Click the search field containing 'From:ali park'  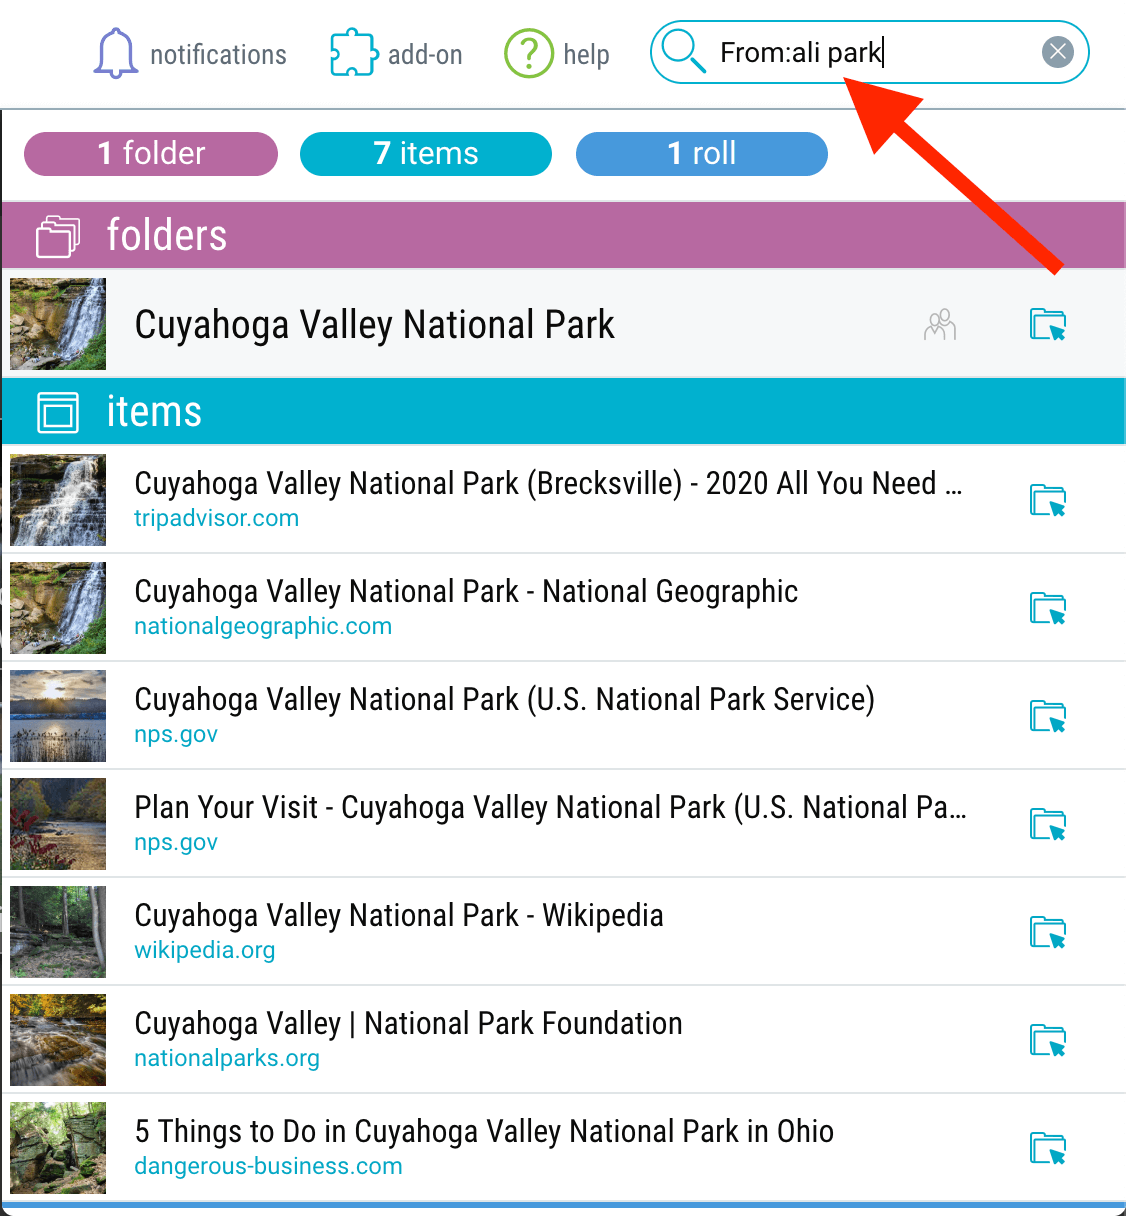[869, 52]
